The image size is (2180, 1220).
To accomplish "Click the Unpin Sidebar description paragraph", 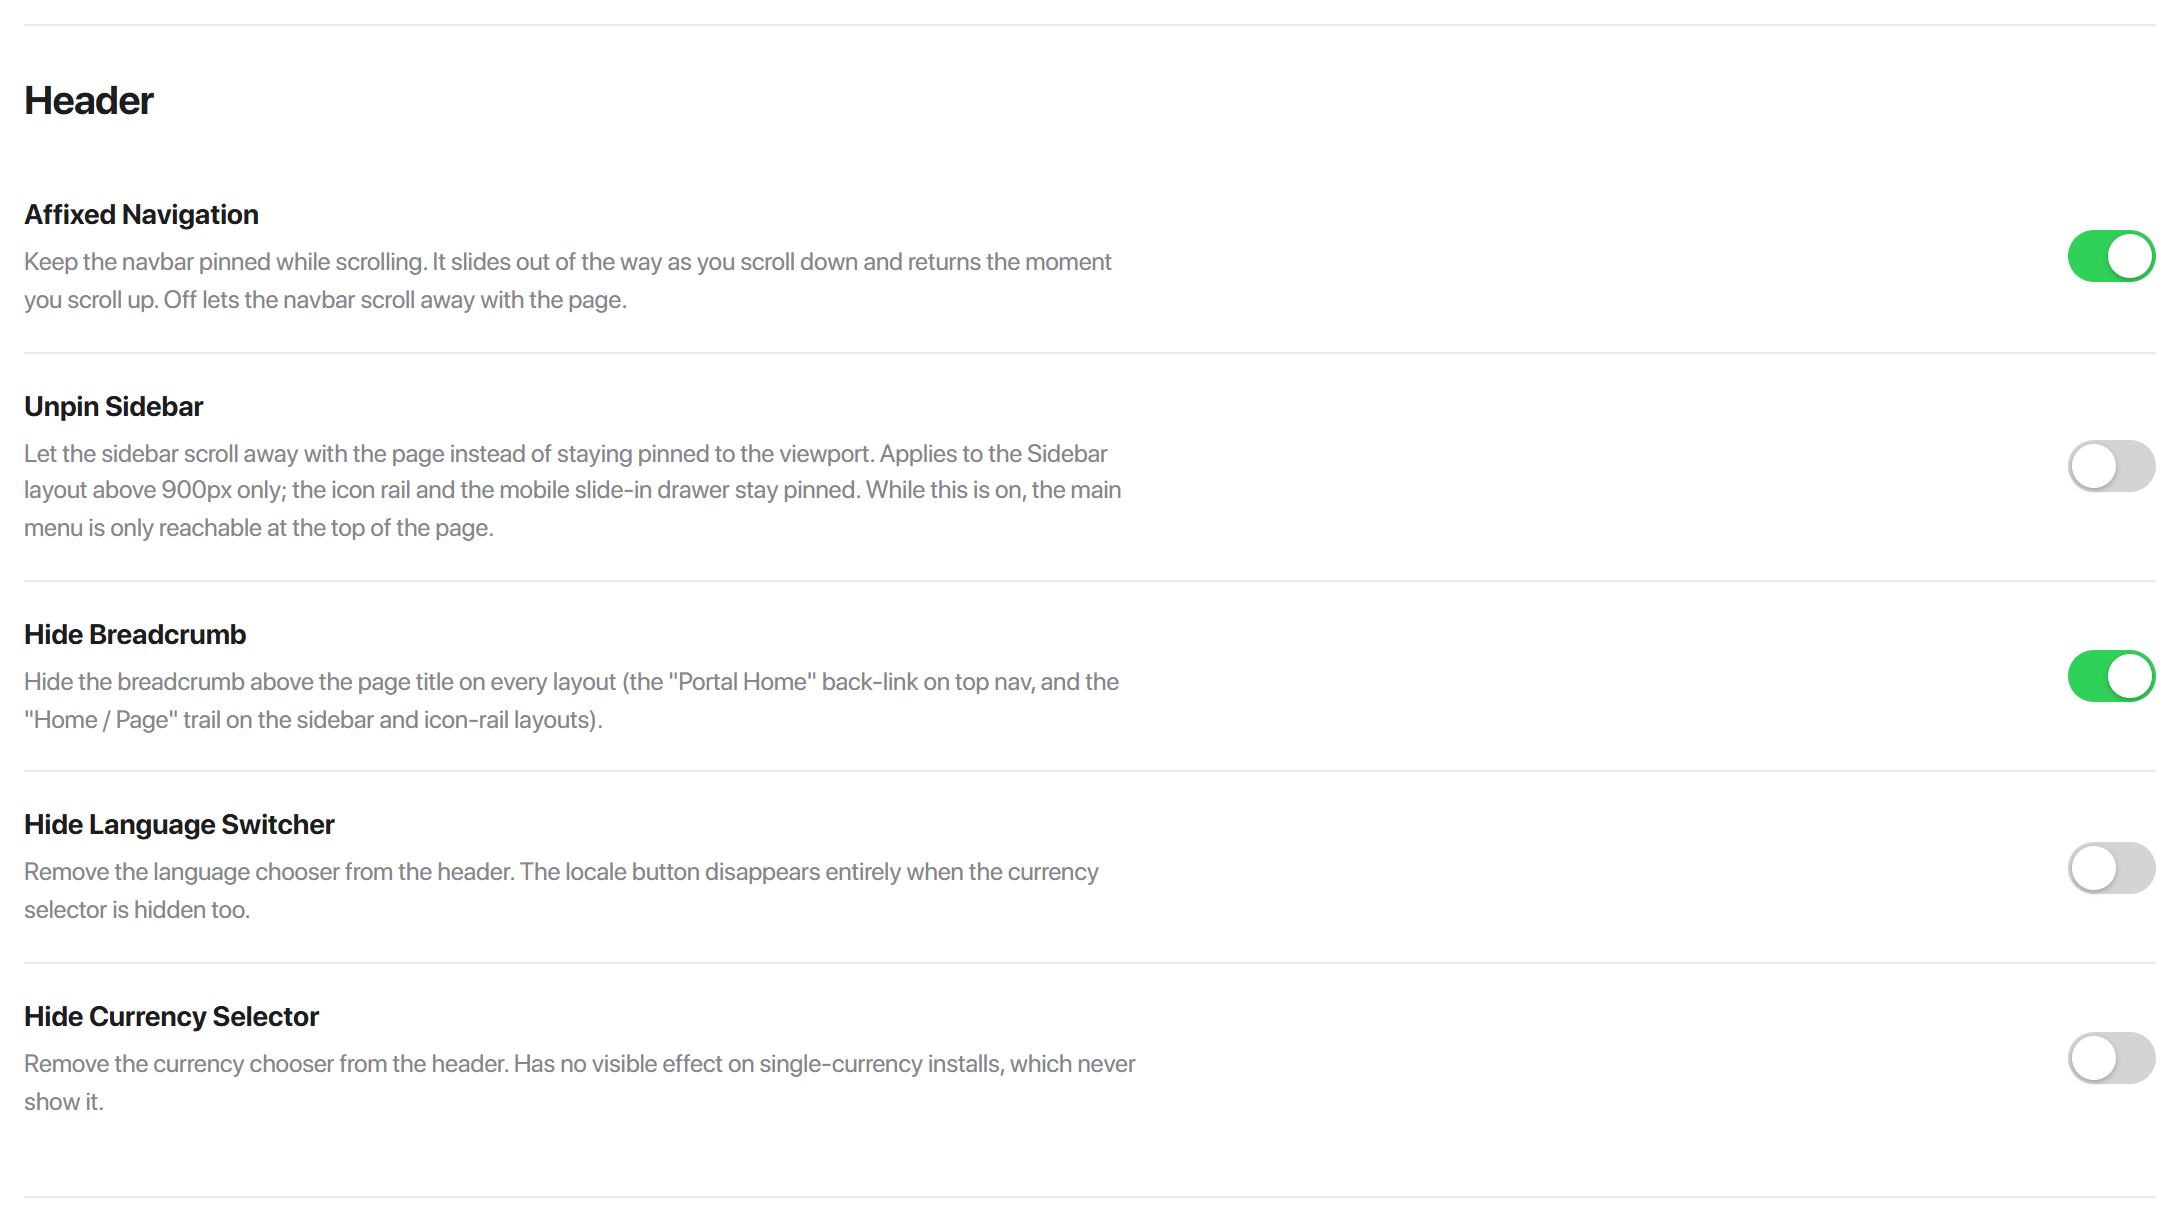I will coord(573,491).
